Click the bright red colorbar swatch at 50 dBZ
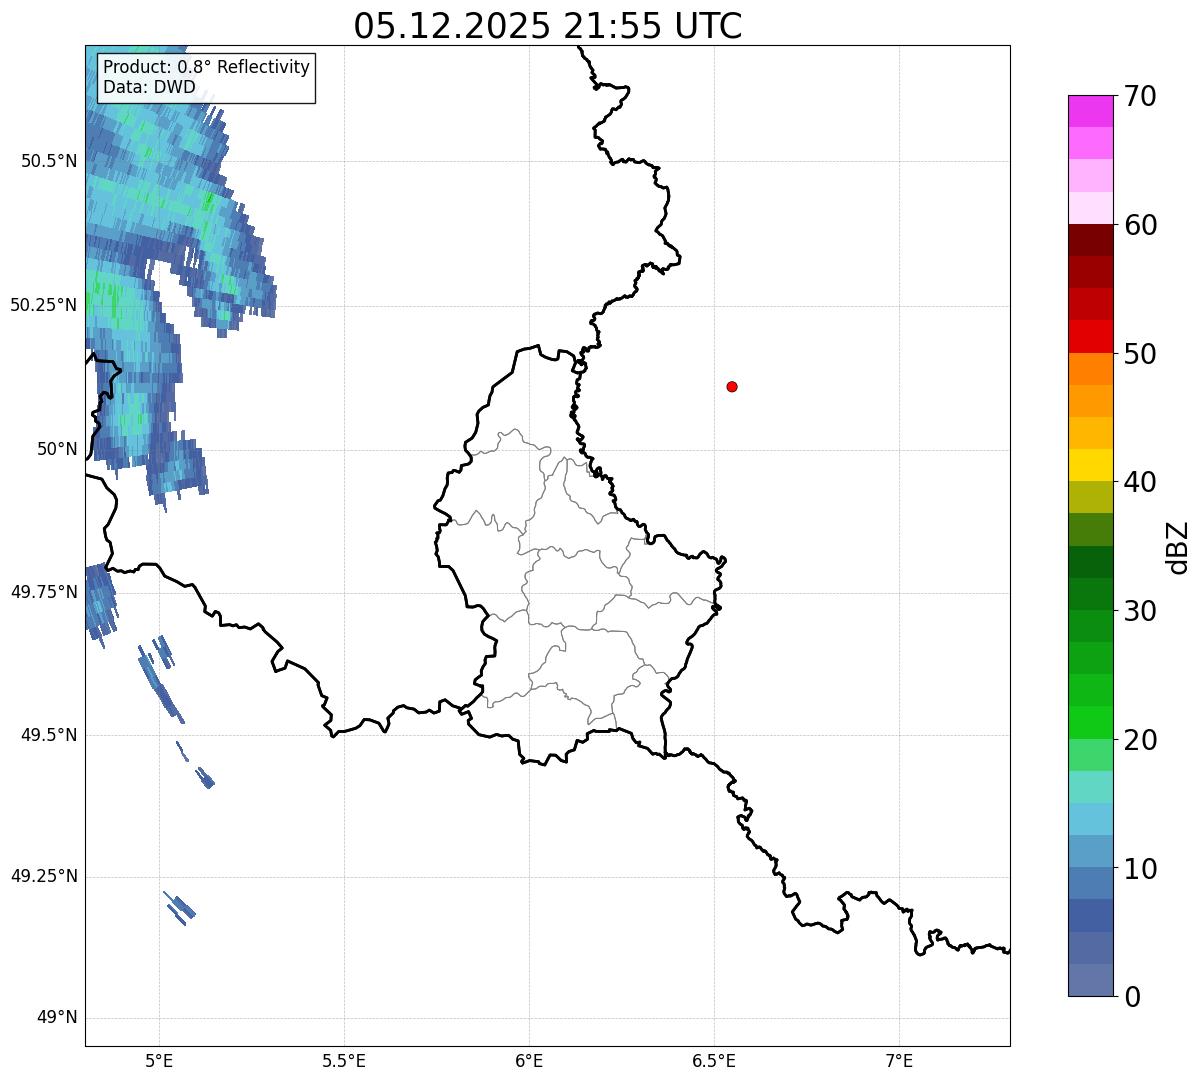 click(1091, 337)
